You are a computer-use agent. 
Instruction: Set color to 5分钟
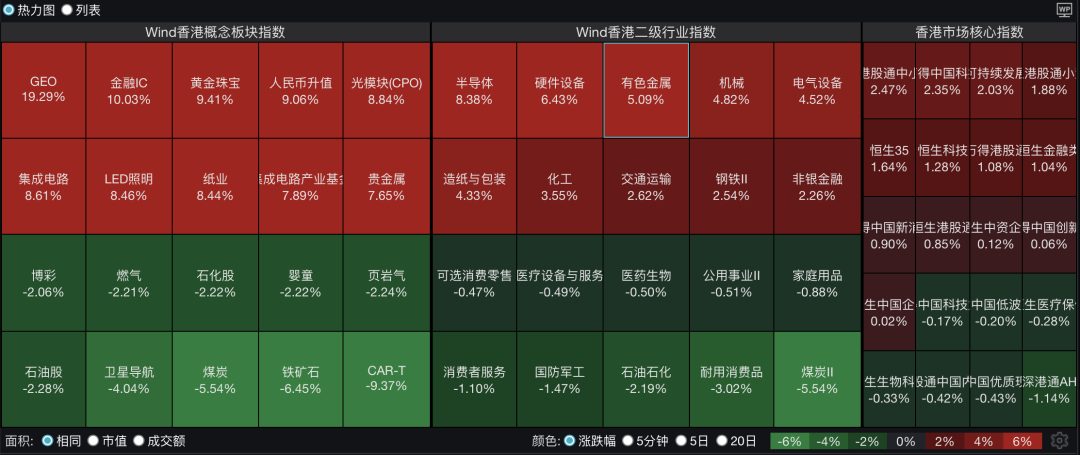[627, 441]
